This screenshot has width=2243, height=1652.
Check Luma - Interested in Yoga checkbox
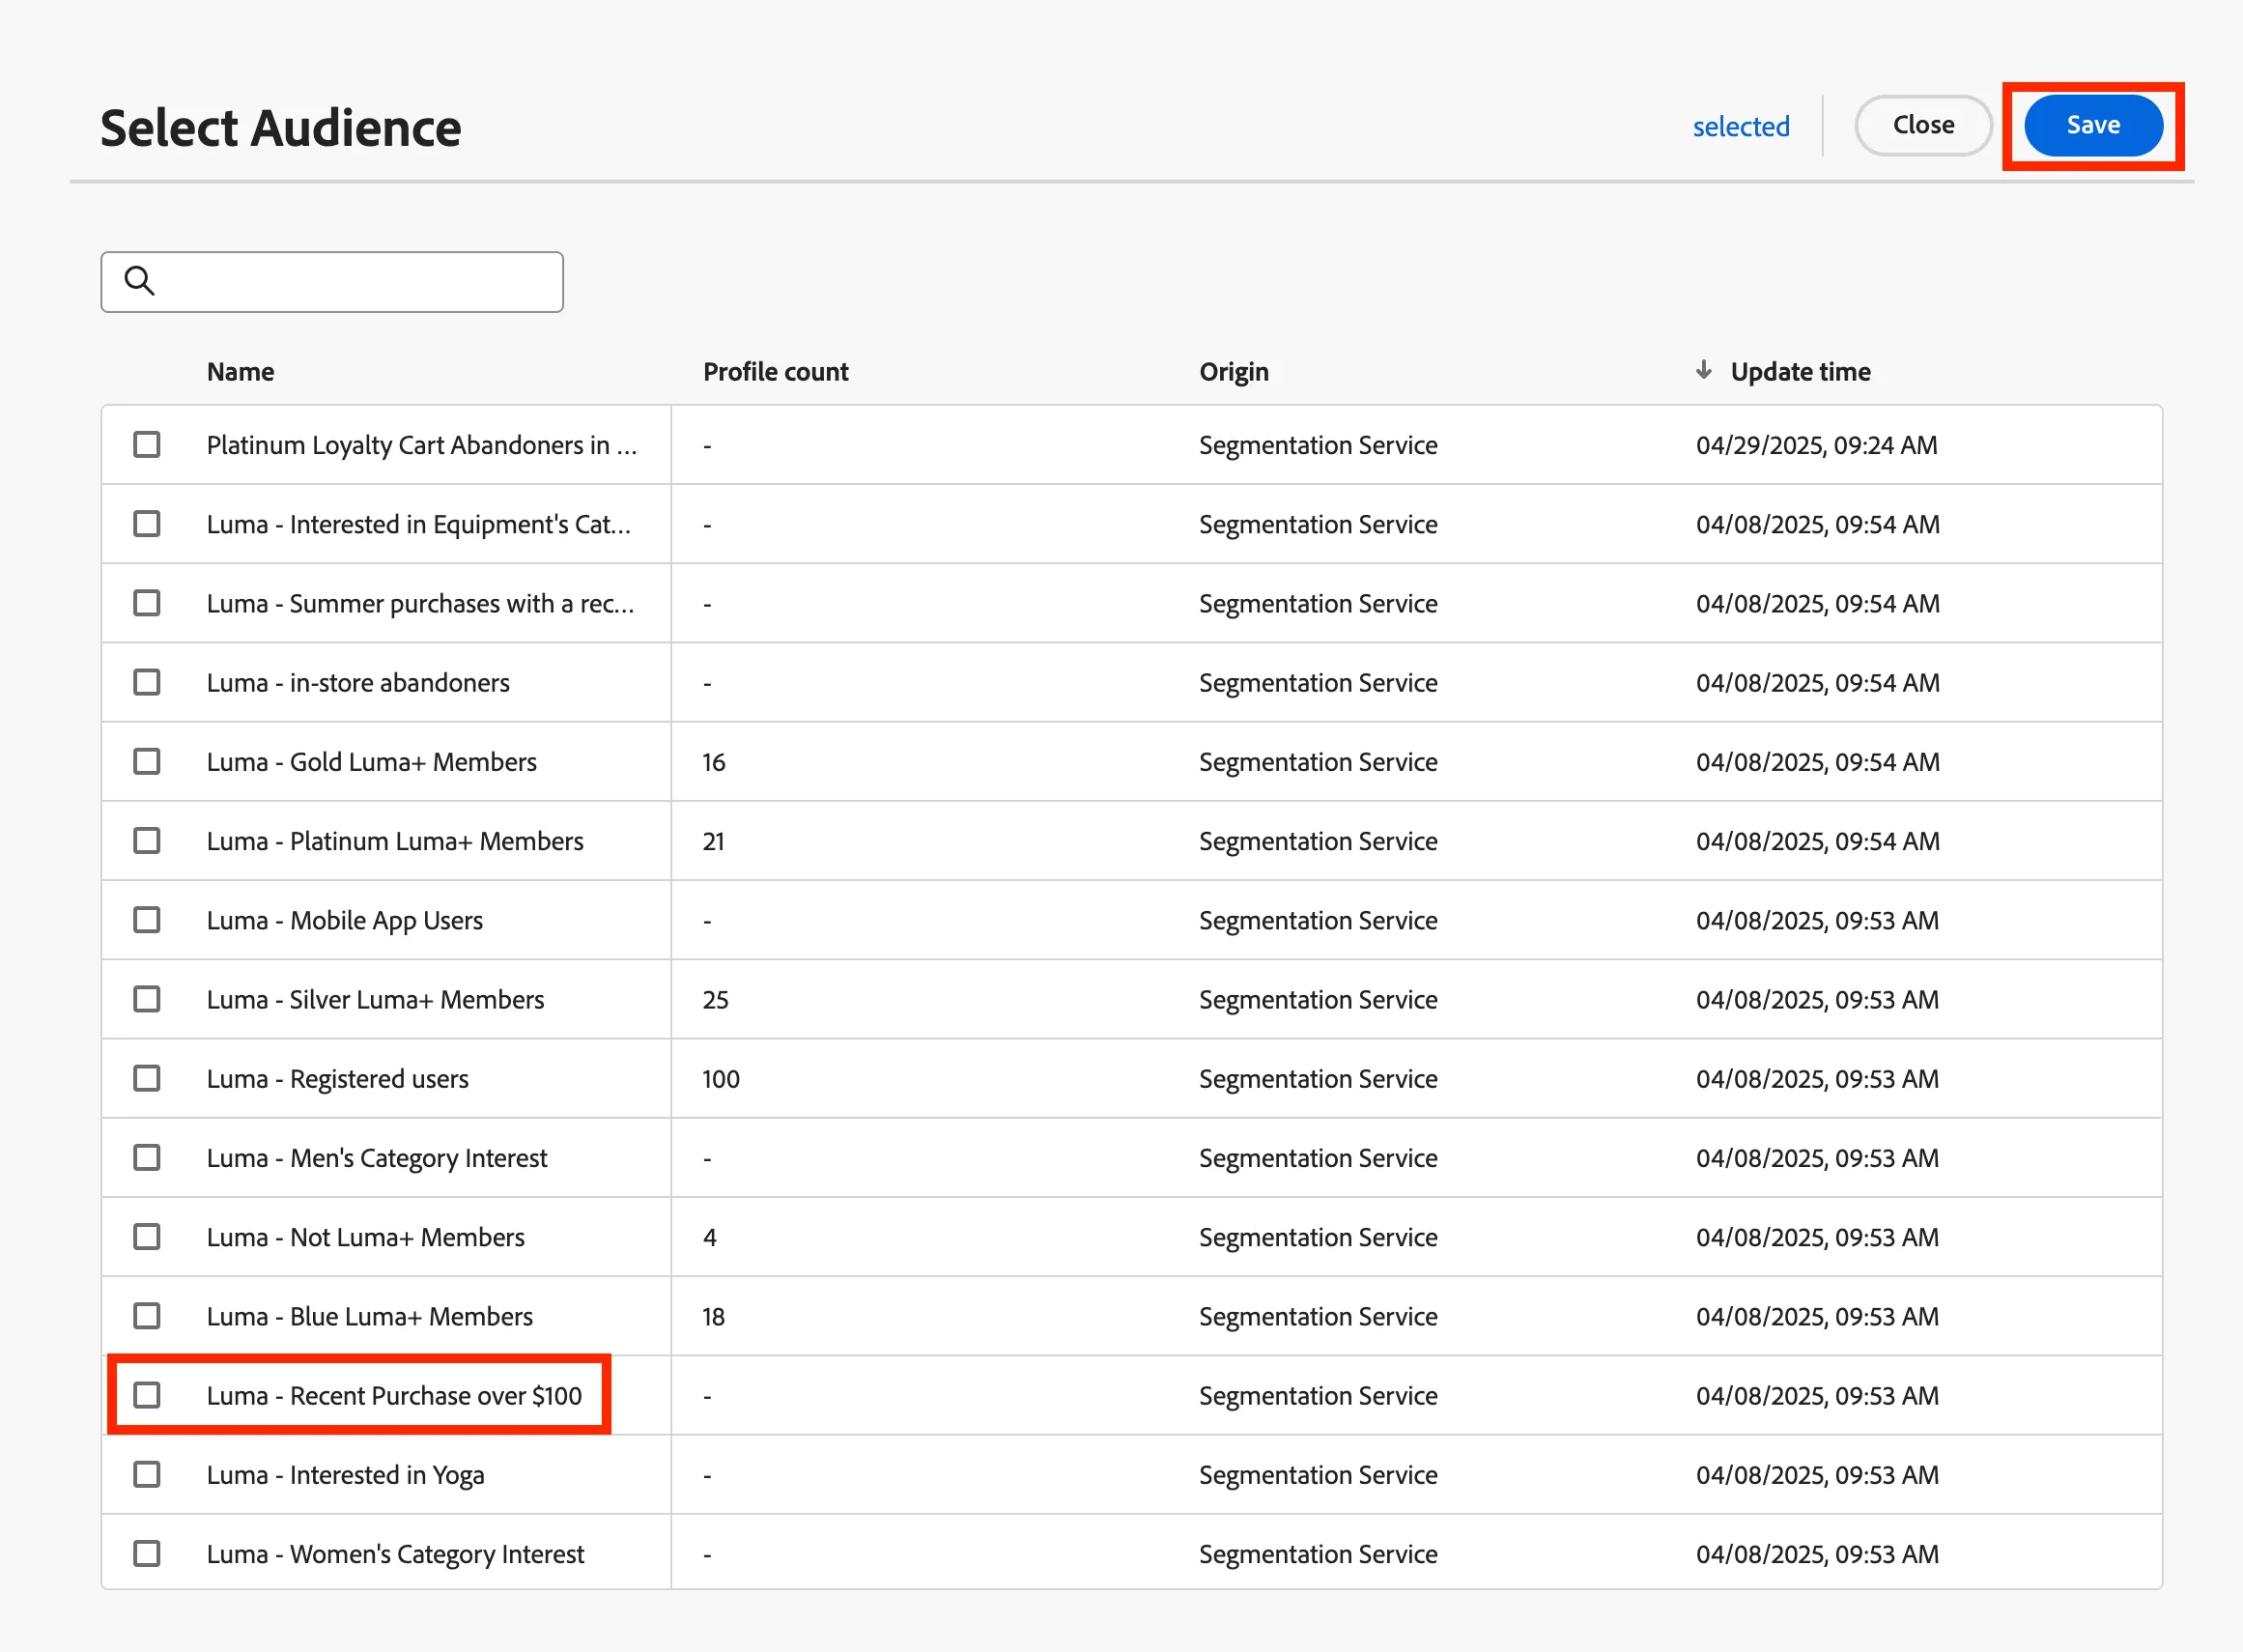point(147,1474)
